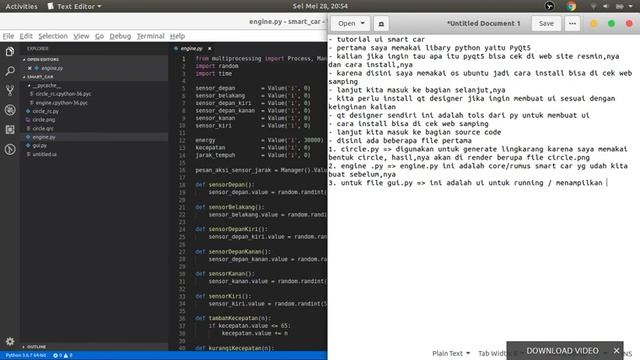Close the DOWNLOAD VIDEO banner
640x360 pixels.
point(616,351)
